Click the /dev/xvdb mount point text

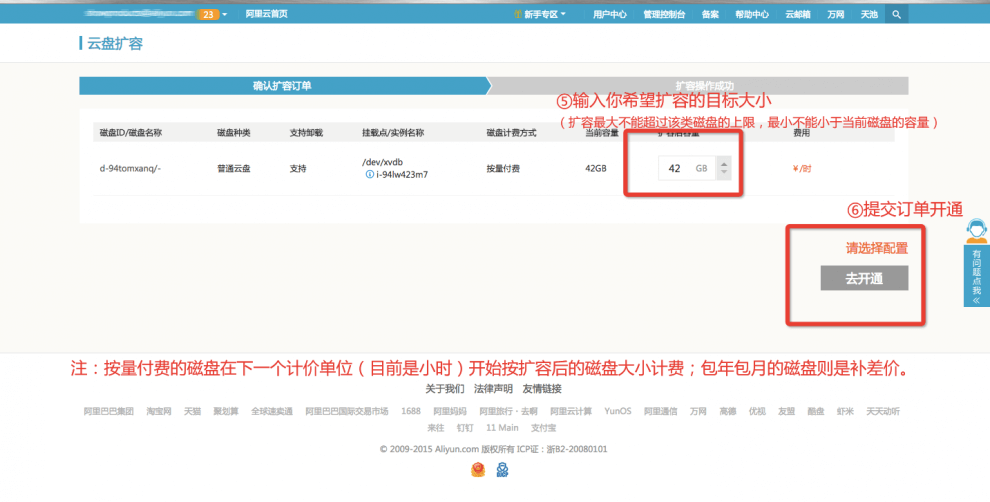click(383, 162)
